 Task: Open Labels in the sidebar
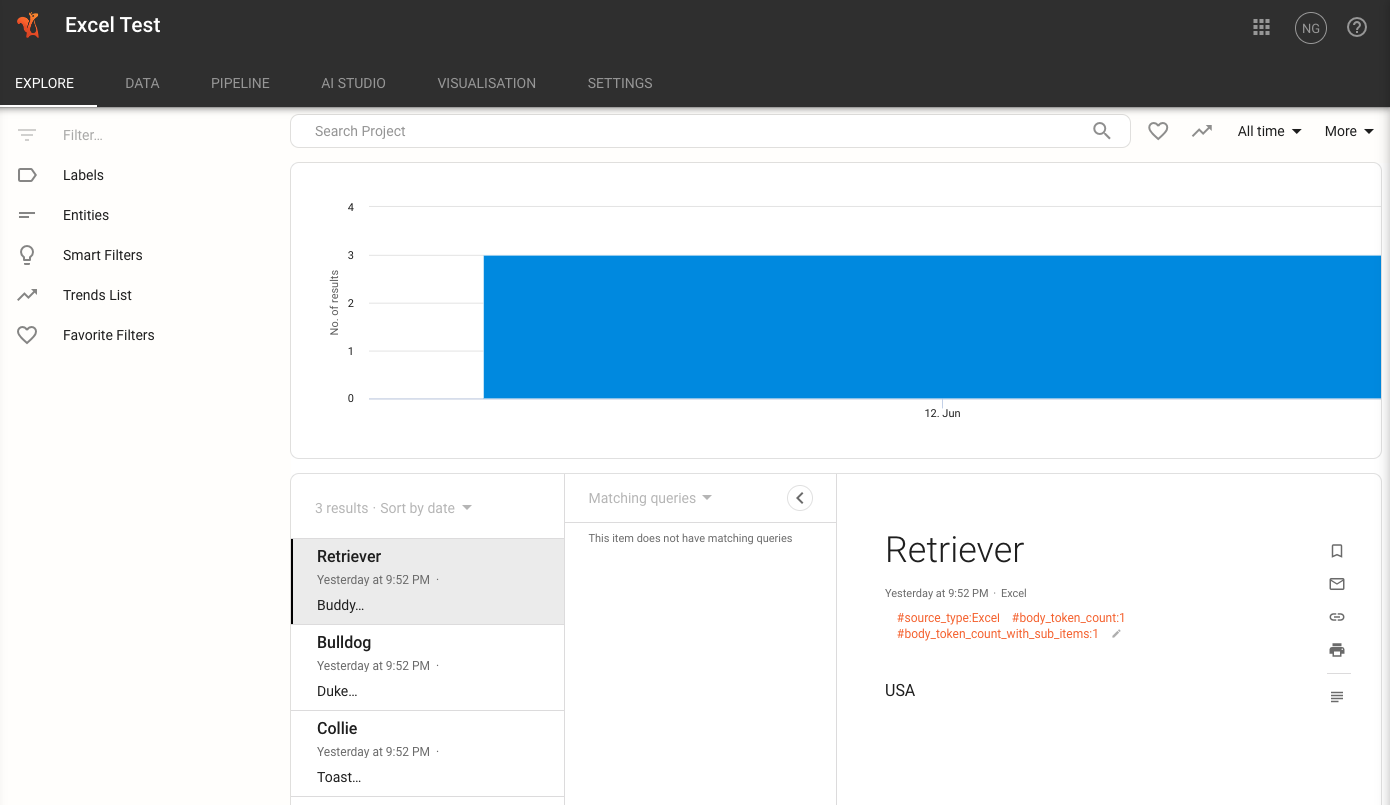click(x=83, y=175)
